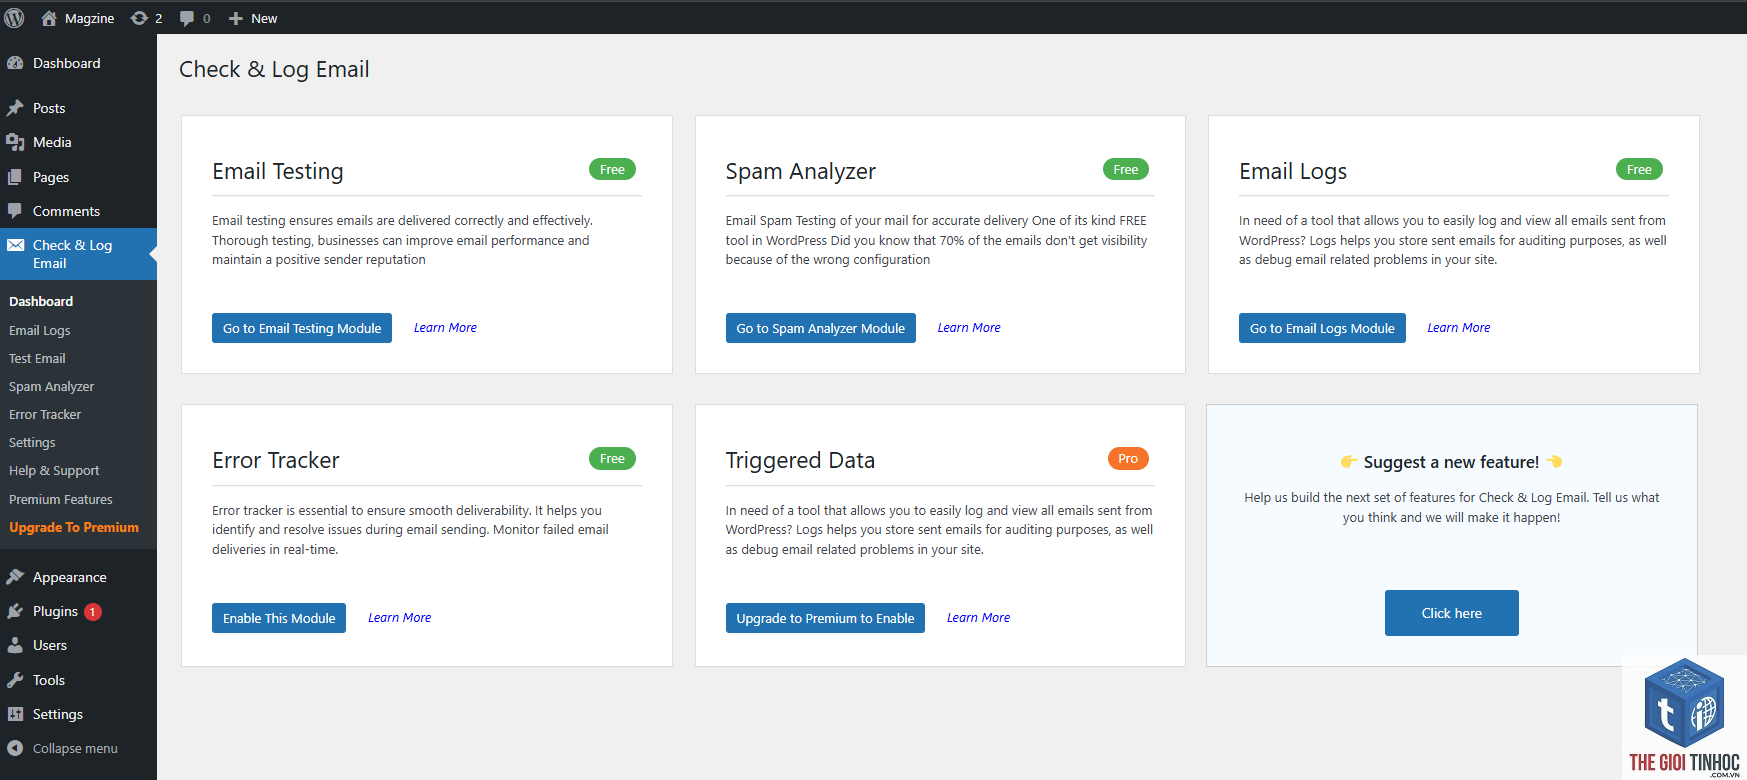This screenshot has width=1747, height=780.
Task: Open the Pages menu item
Action: point(51,177)
